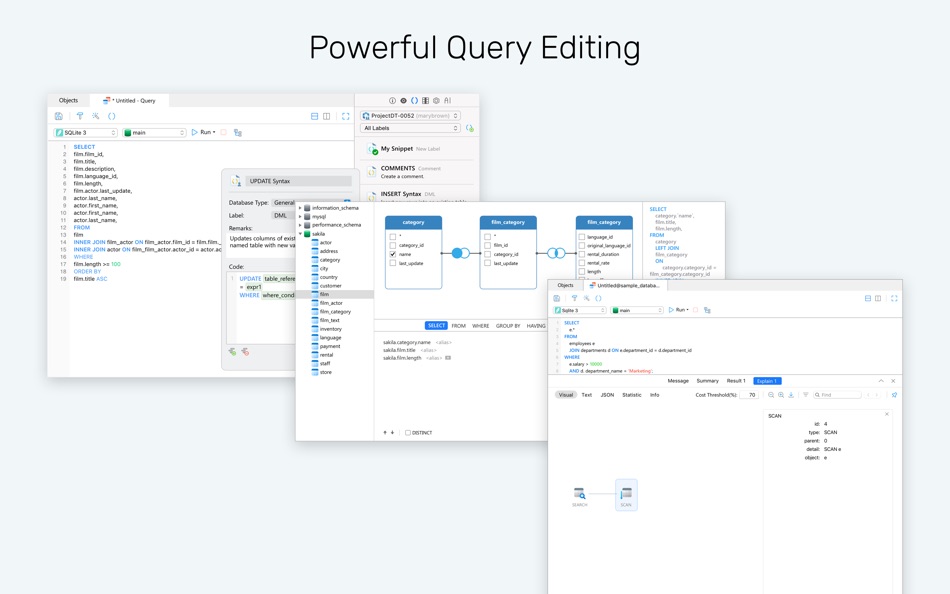Image resolution: width=950 pixels, height=594 pixels.
Task: Check original_language_id box in film_category table
Action: (582, 245)
